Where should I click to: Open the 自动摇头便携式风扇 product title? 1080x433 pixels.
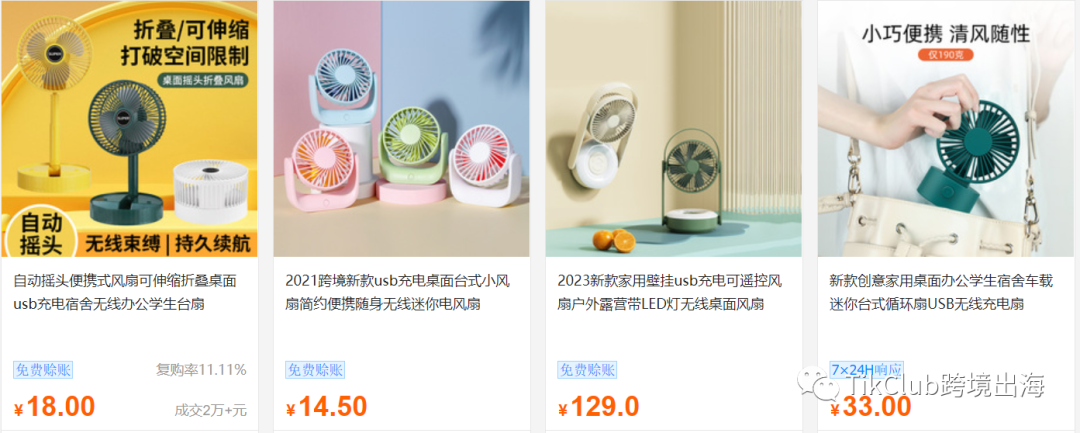tap(125, 293)
